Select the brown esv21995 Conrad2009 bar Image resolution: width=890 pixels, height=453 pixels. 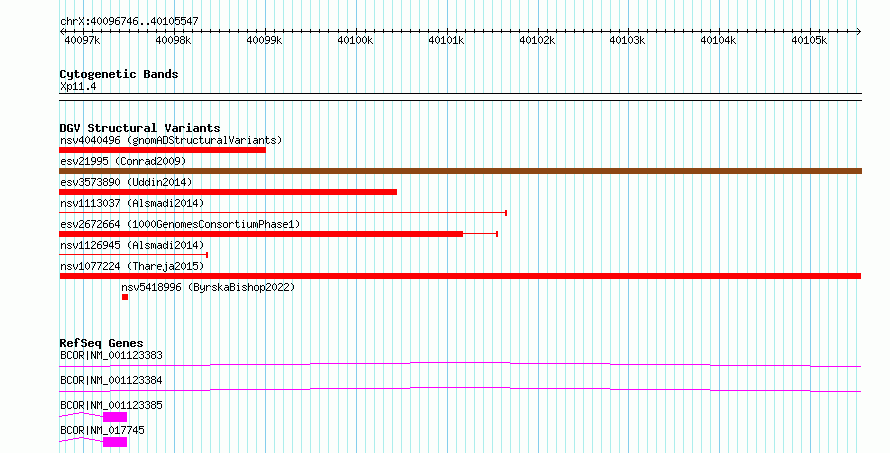[460, 171]
